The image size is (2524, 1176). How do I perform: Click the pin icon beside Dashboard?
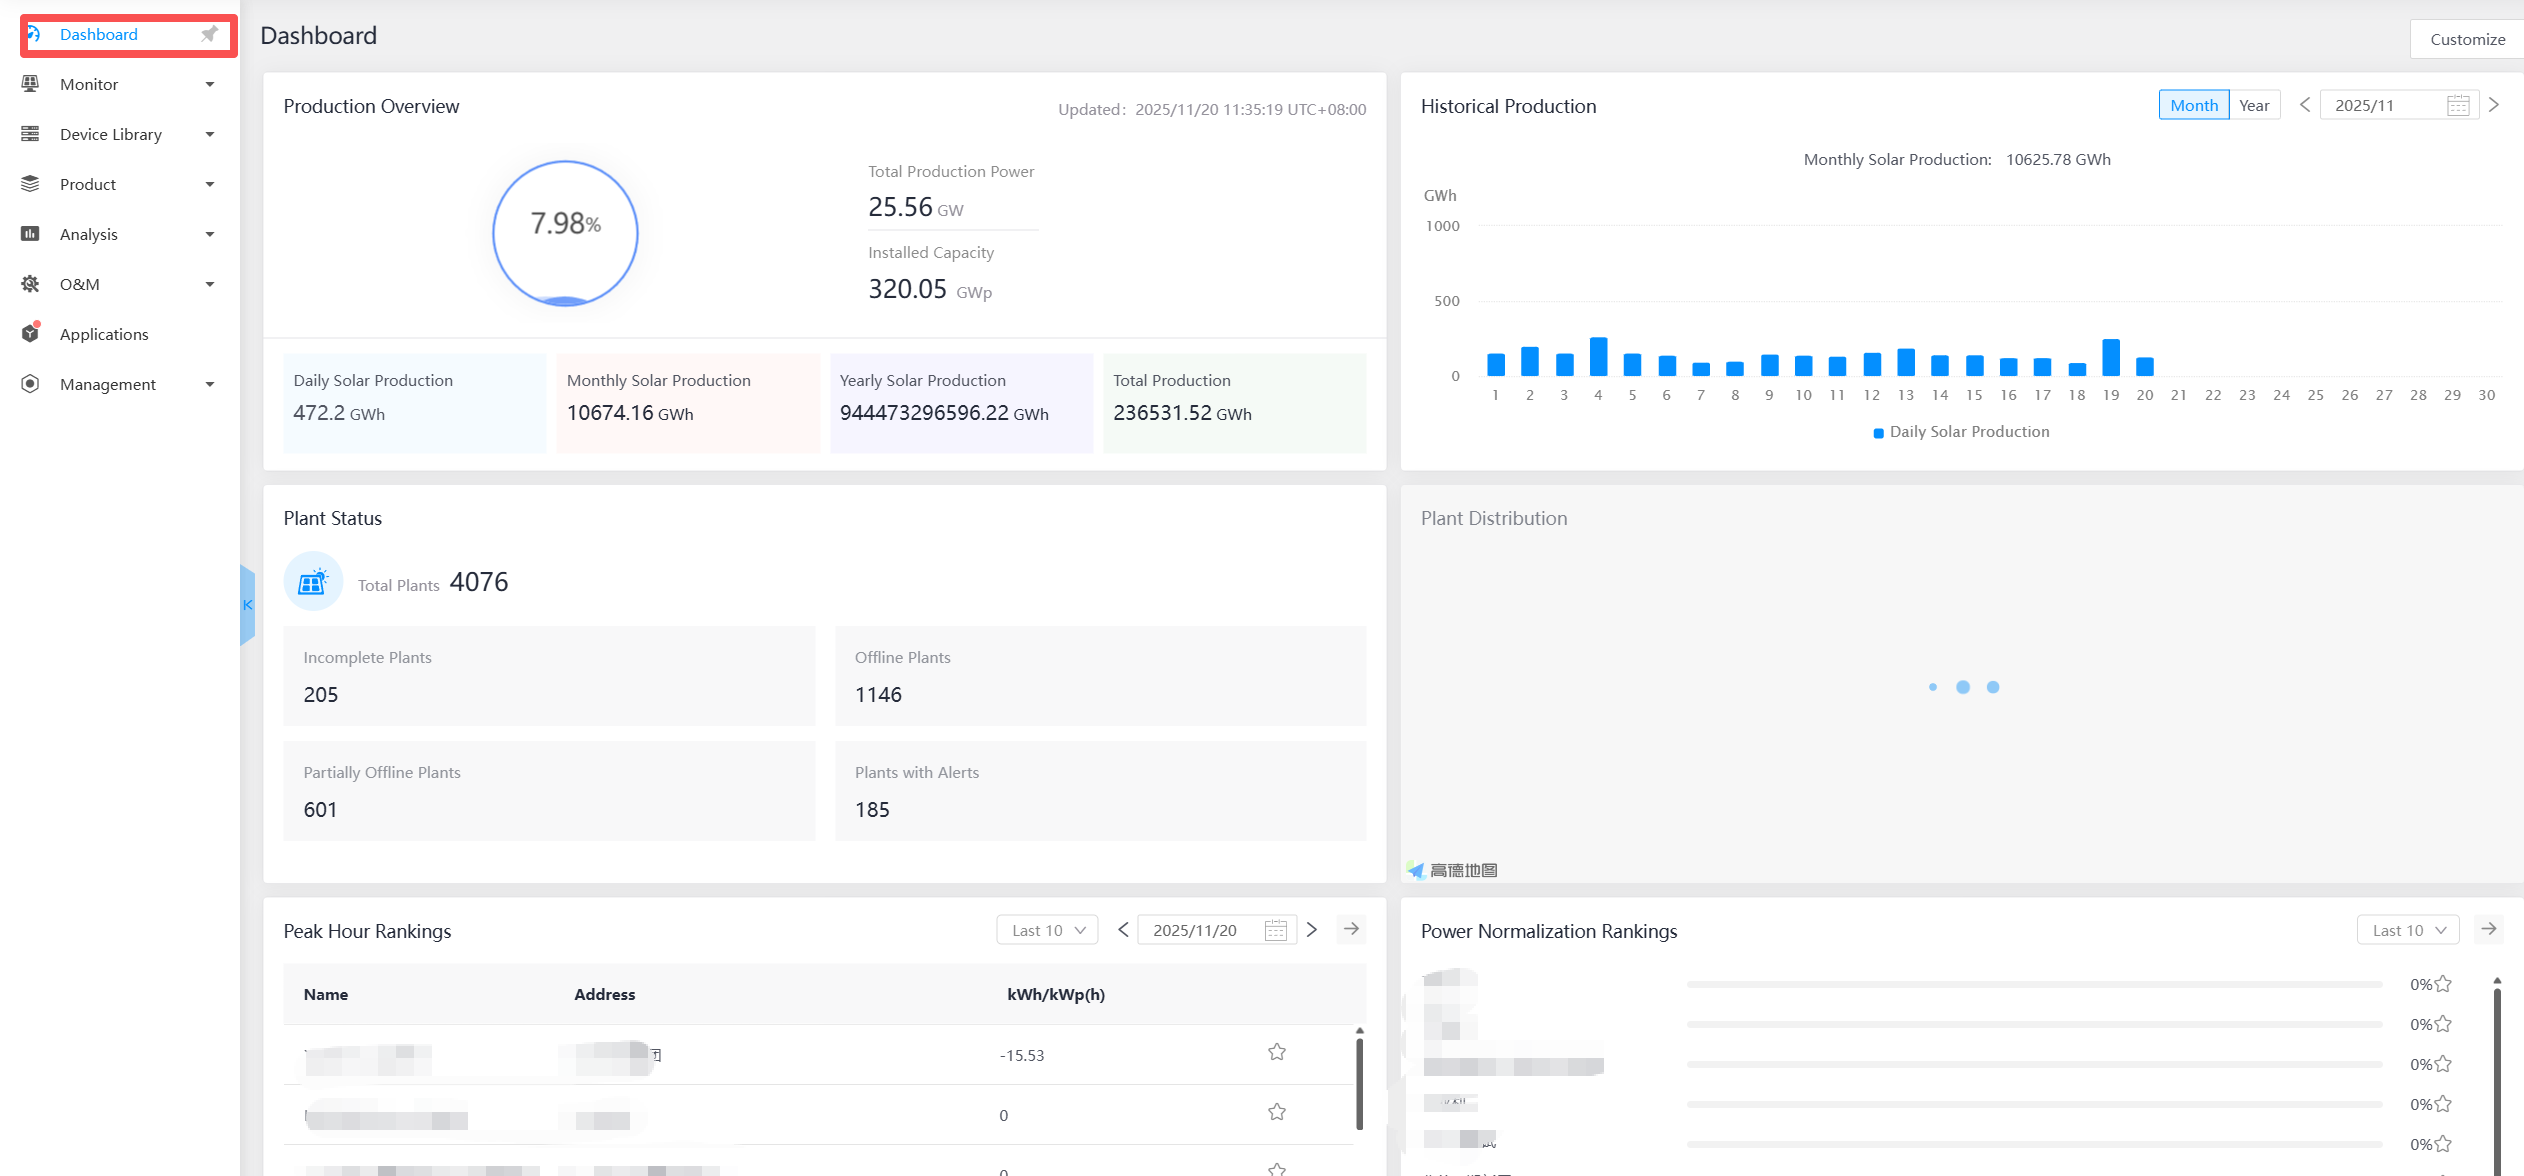pos(209,35)
